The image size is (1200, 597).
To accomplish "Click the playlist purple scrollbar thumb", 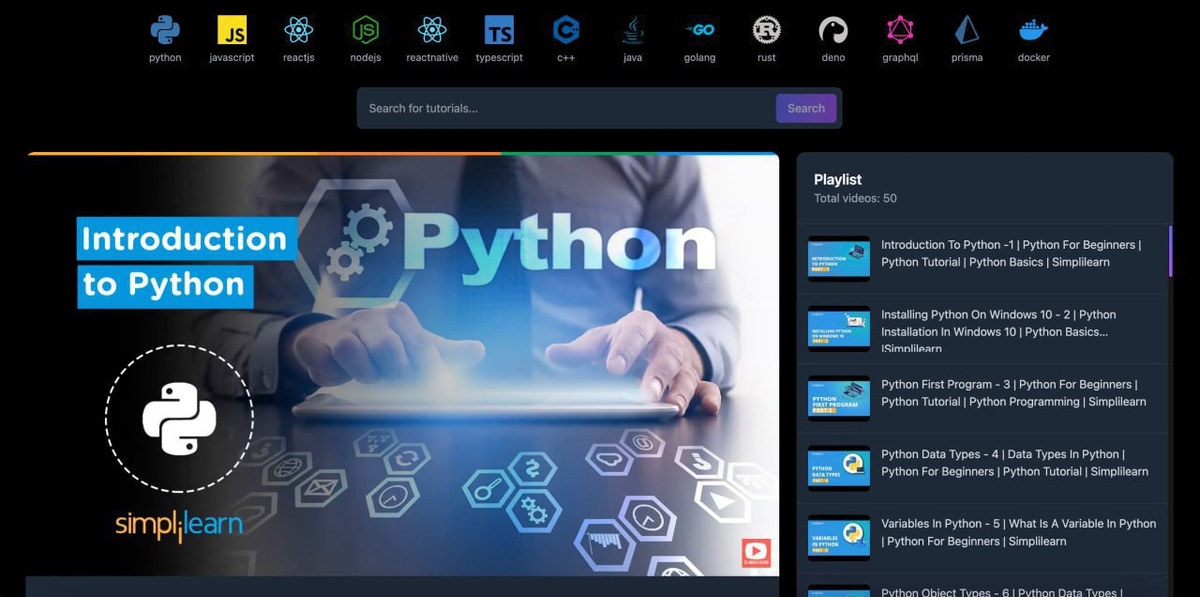I will (x=1170, y=250).
